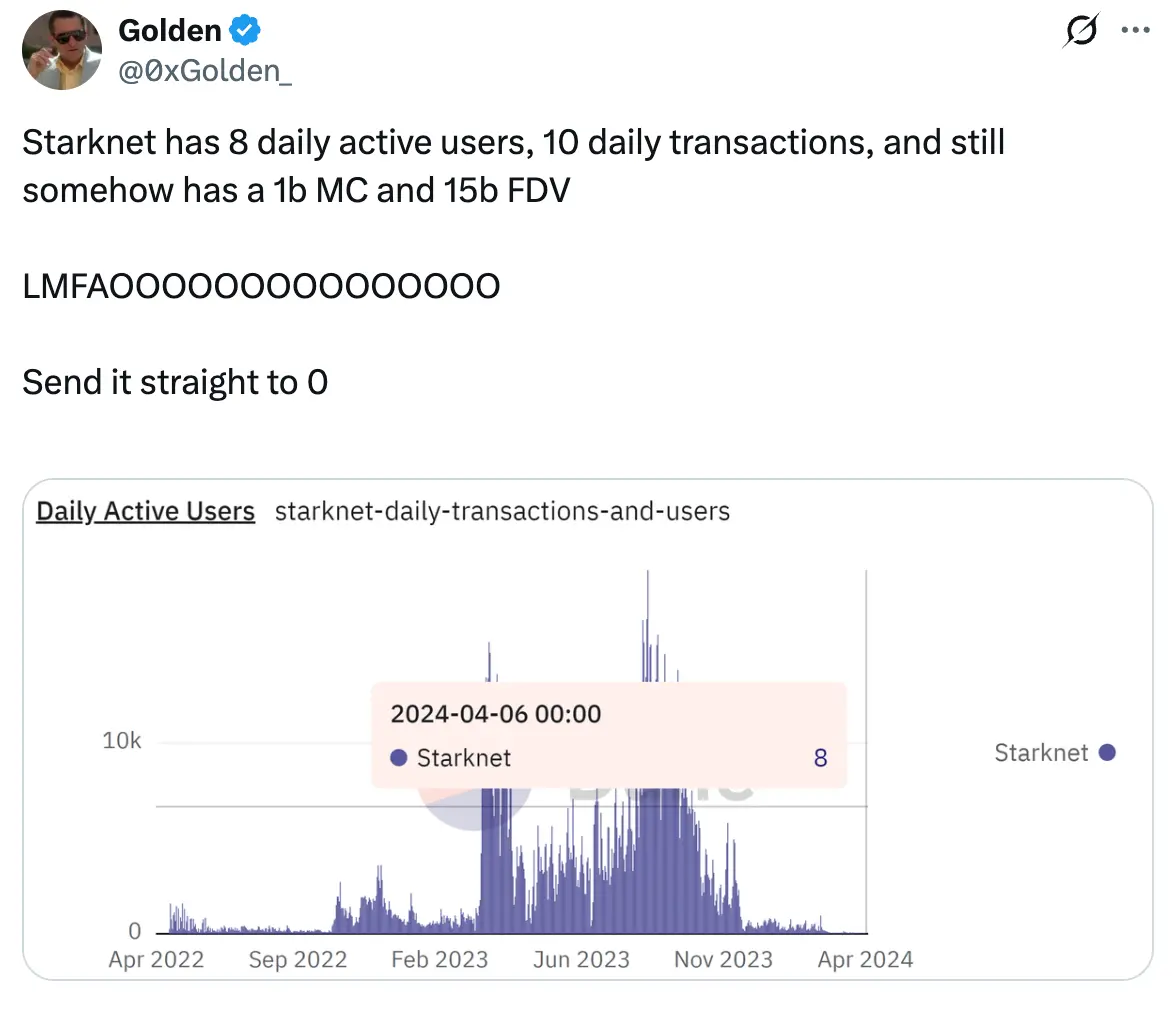This screenshot has height=1020, width=1174.
Task: Click the Starknet dot inside the tooltip
Action: [x=399, y=758]
